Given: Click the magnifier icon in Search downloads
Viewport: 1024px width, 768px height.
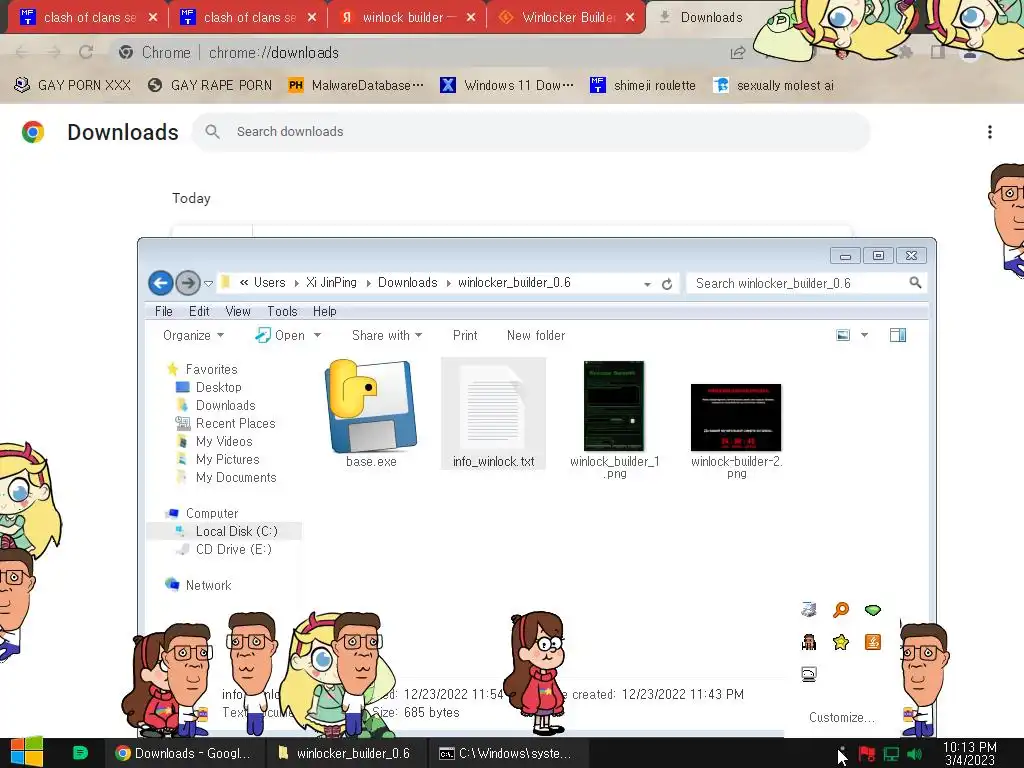Looking at the screenshot, I should [212, 132].
